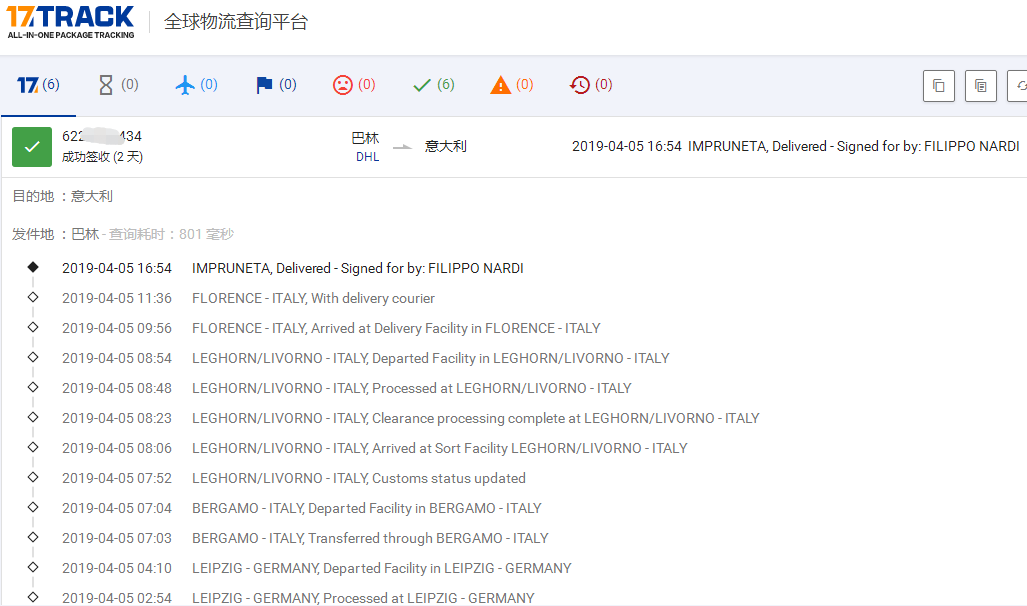Click the copy with details icon

980,85
